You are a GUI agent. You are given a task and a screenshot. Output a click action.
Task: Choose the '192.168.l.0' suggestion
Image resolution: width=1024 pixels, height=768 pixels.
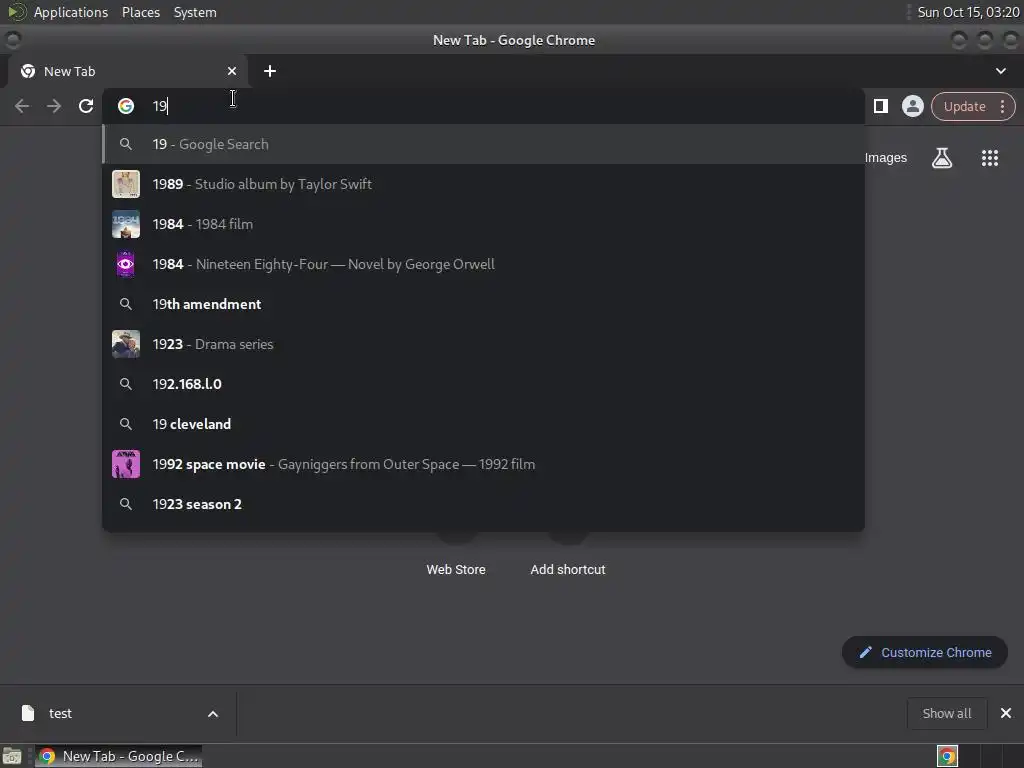point(483,384)
